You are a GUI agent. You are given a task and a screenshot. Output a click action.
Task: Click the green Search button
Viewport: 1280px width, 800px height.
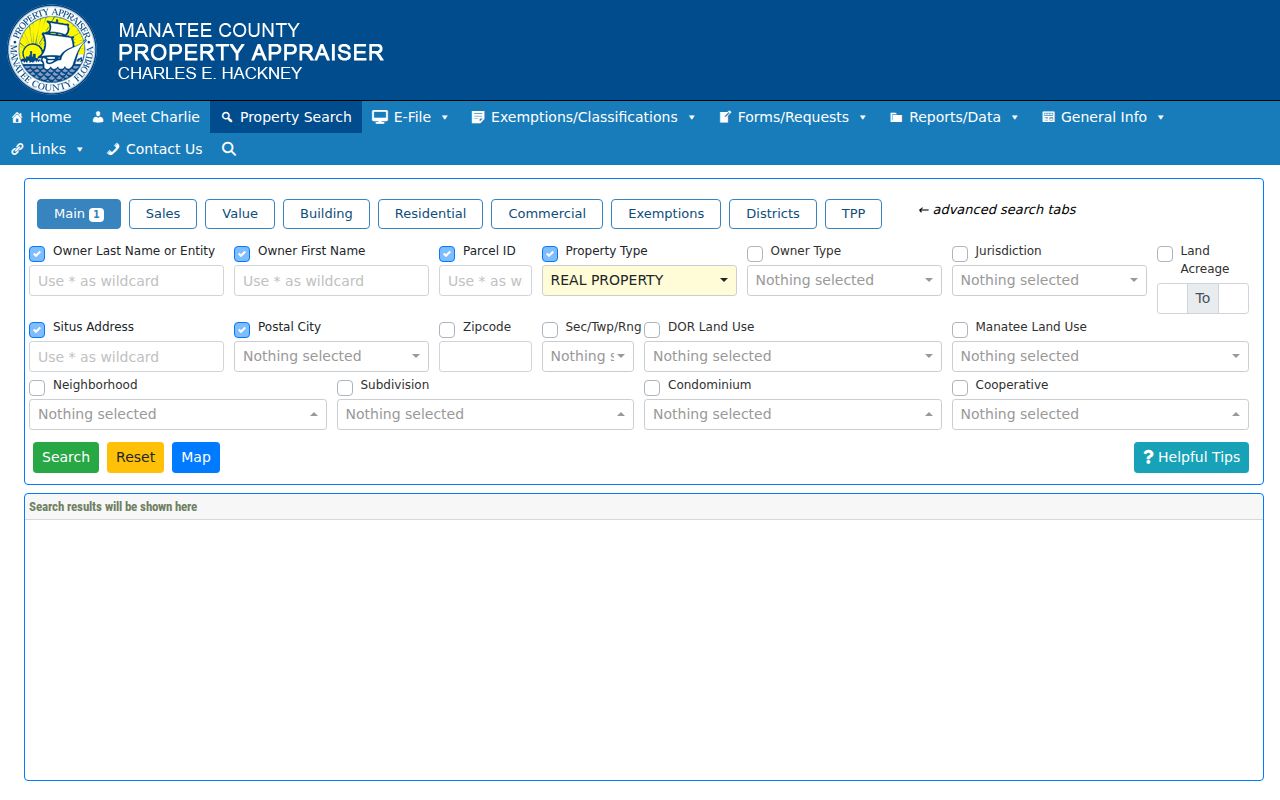point(66,457)
